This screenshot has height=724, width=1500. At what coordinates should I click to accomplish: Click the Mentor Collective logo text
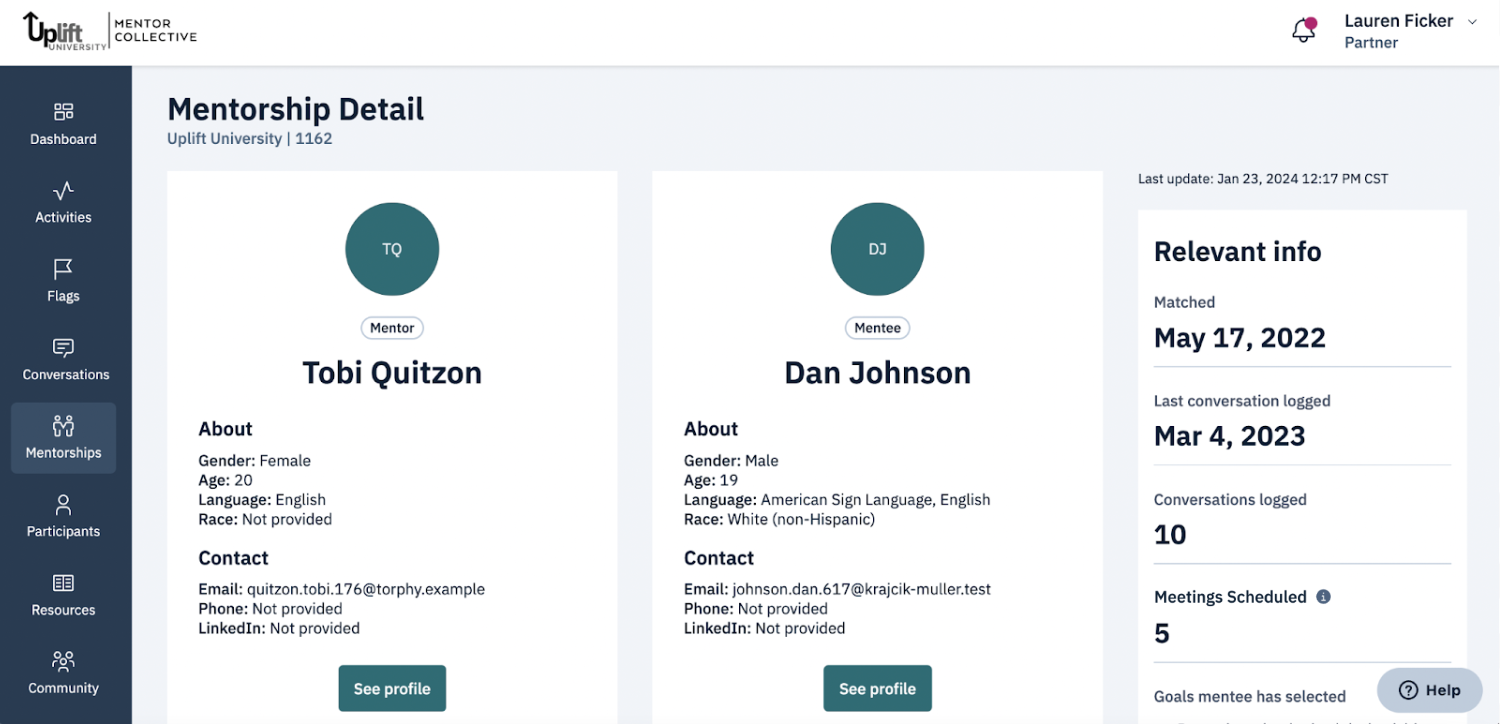(x=155, y=30)
